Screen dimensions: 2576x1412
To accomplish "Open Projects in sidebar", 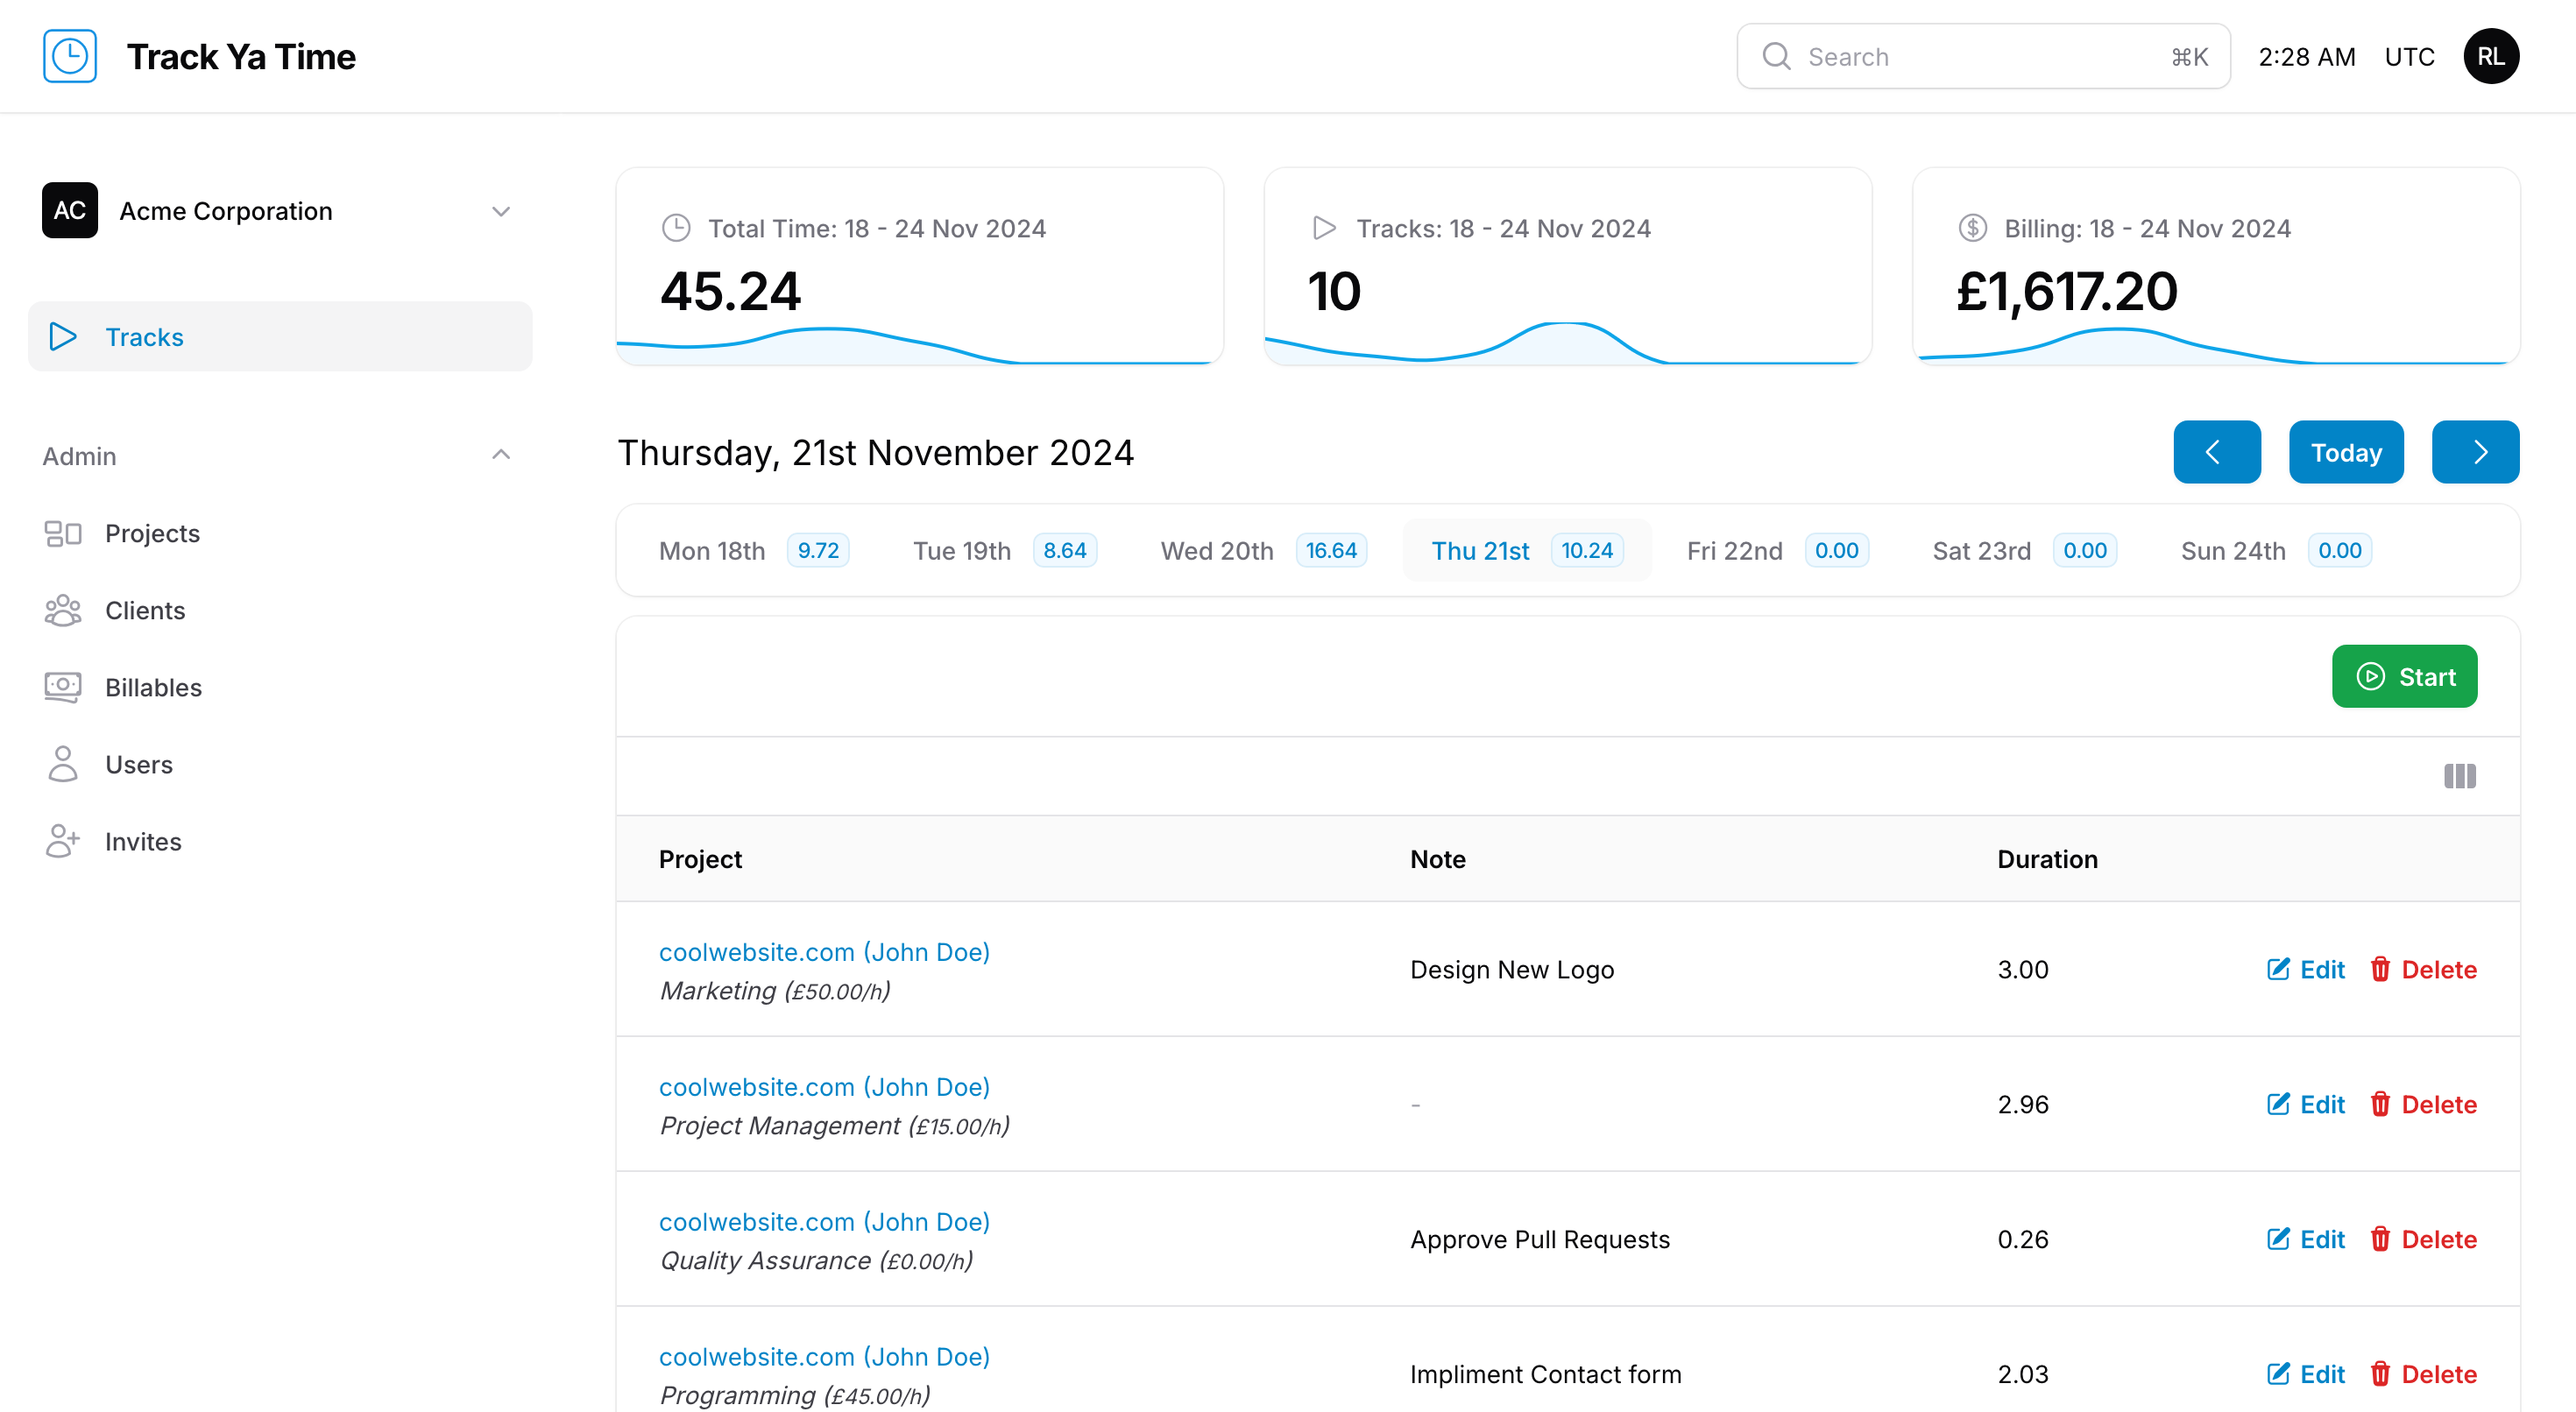I will (x=152, y=533).
